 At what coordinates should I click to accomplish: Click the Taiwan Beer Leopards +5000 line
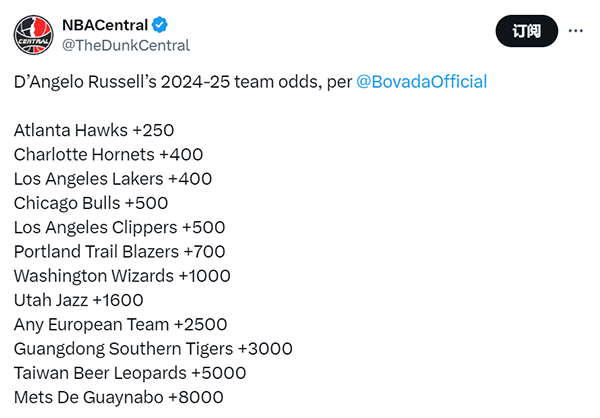point(130,373)
